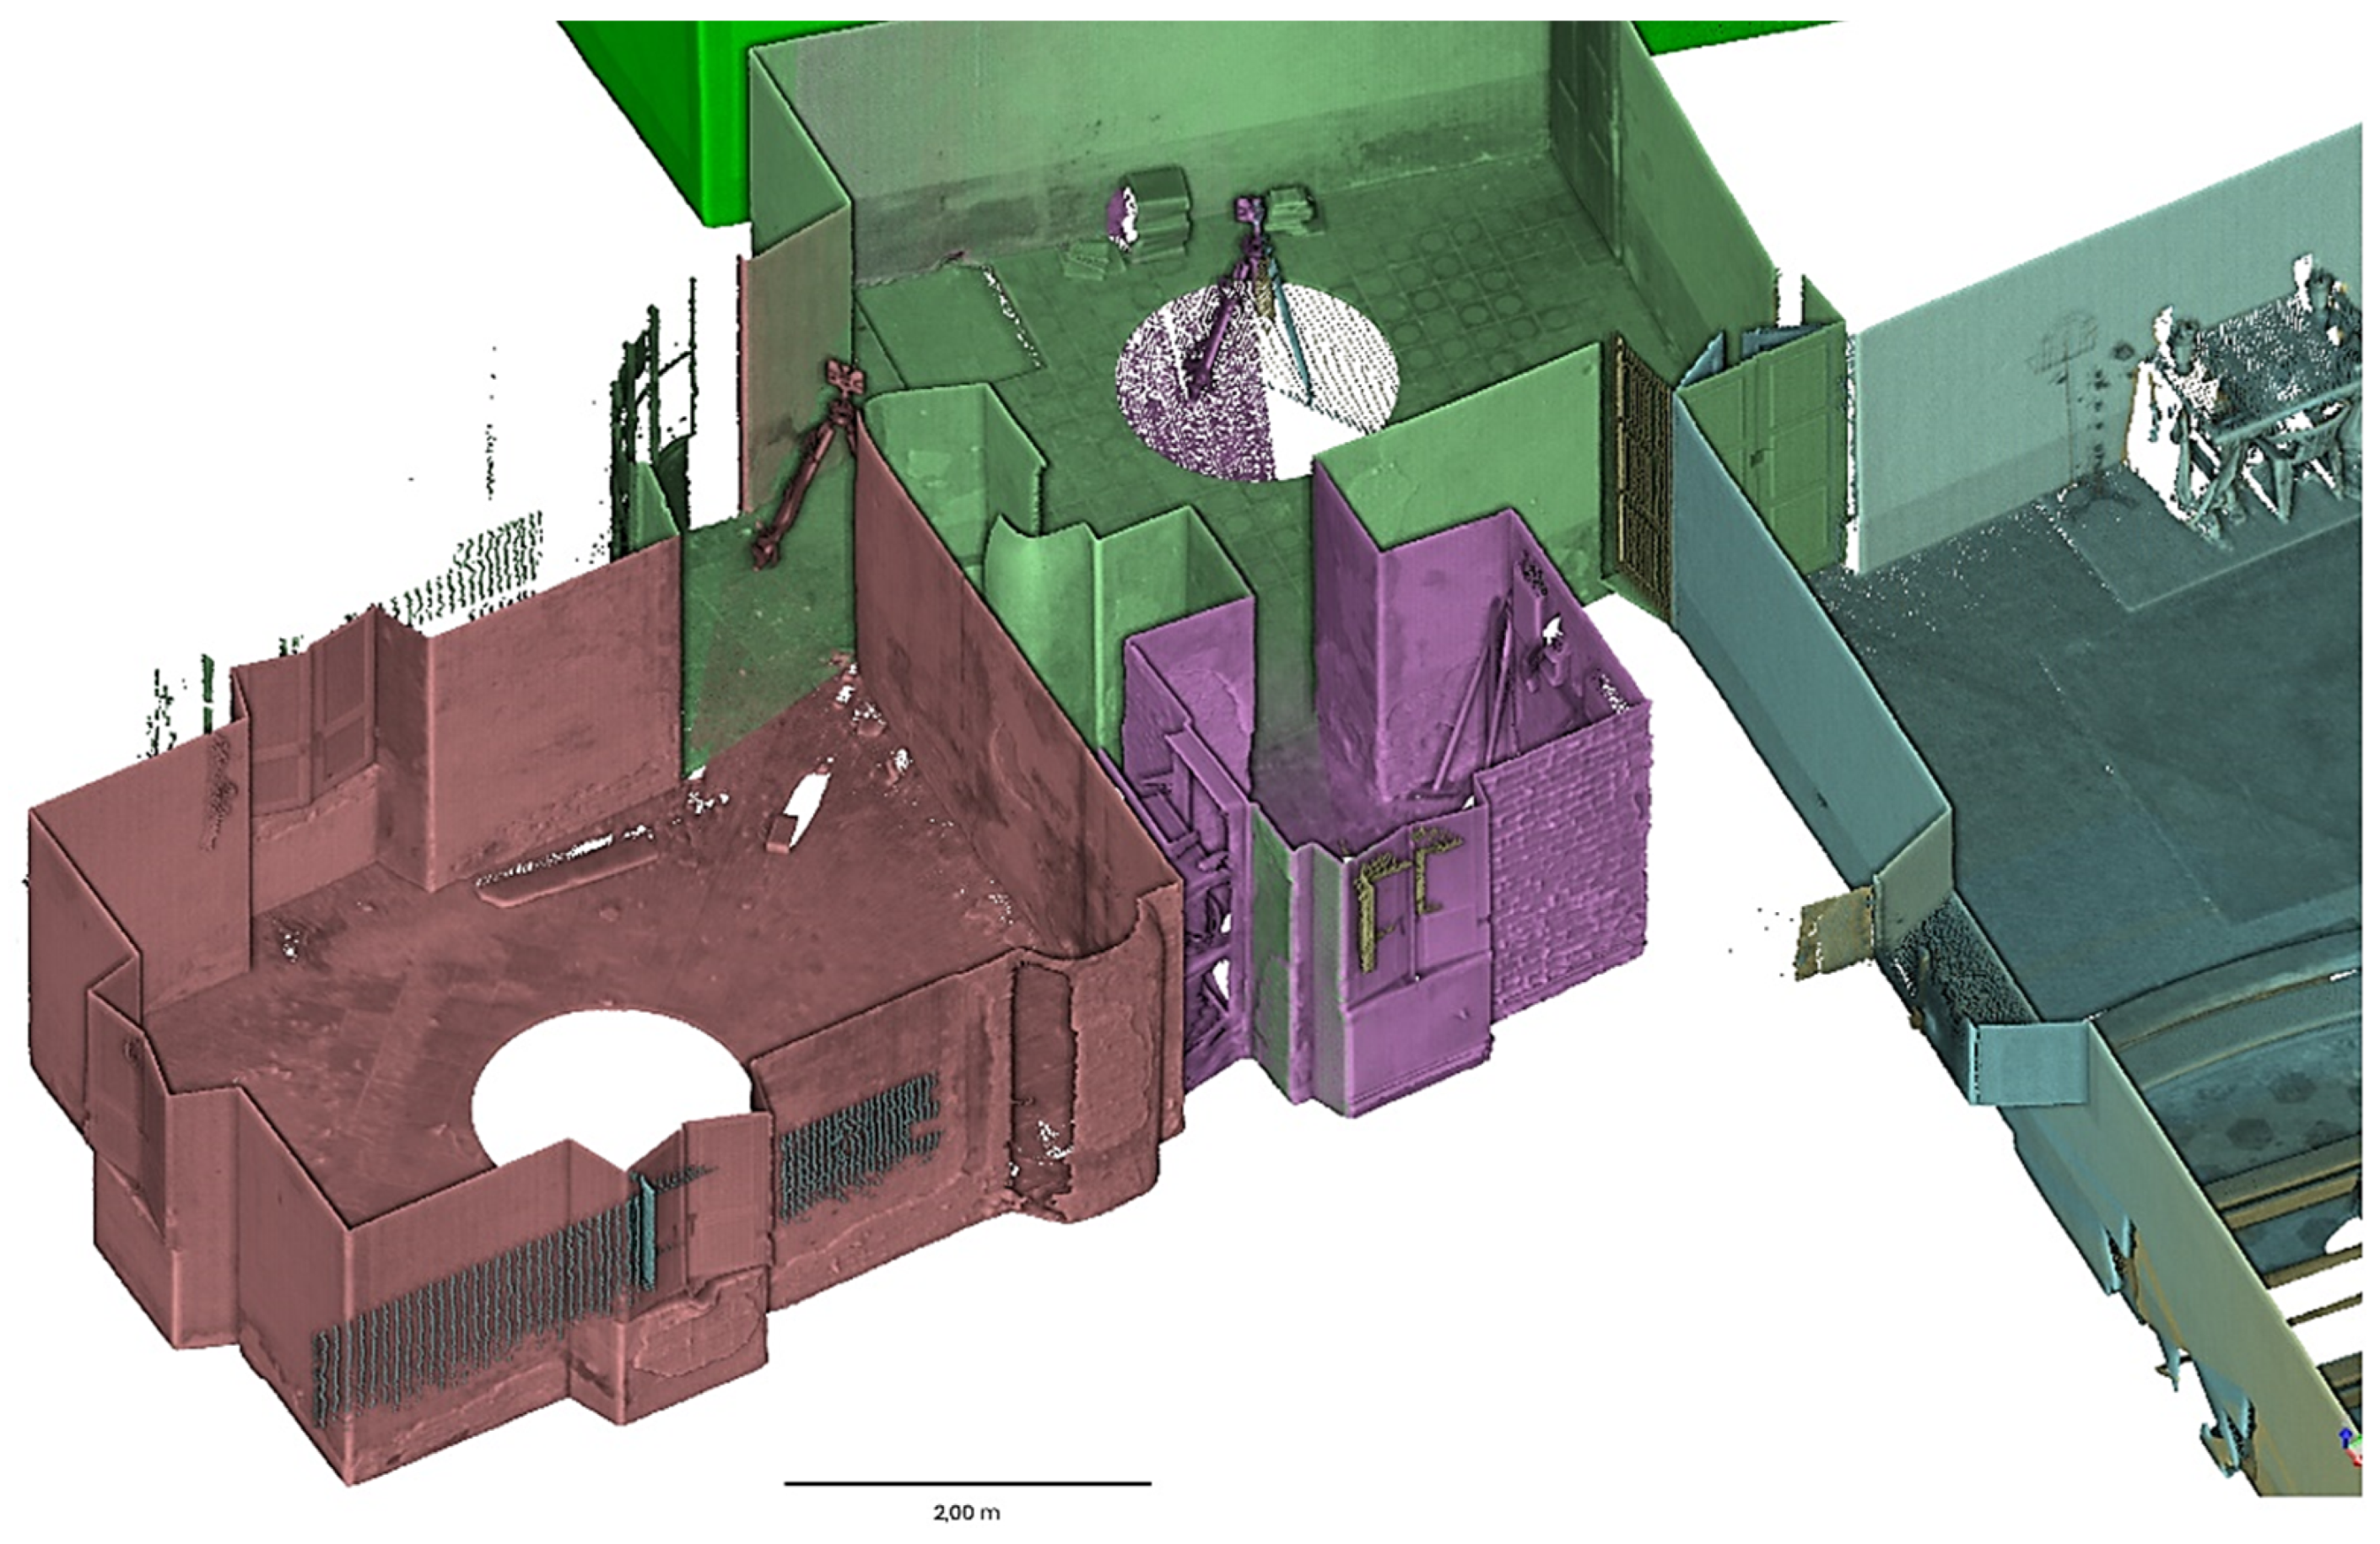The width and height of the screenshot is (2380, 1544).
Task: Click the green Y-axis arrow of gizmo
Action: tap(2359, 1440)
